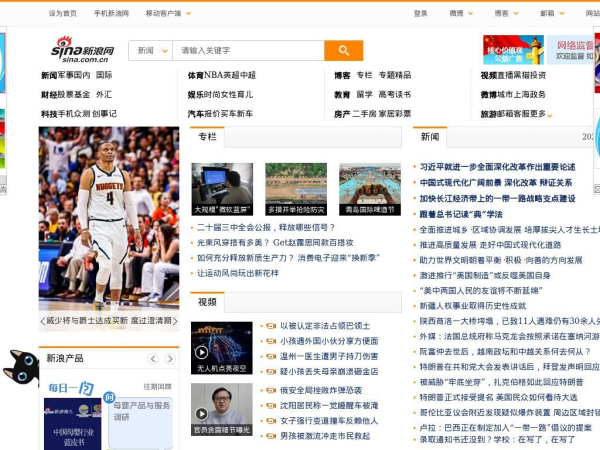
Task: Go to previous slideshow photo arrow
Action: click(42, 321)
